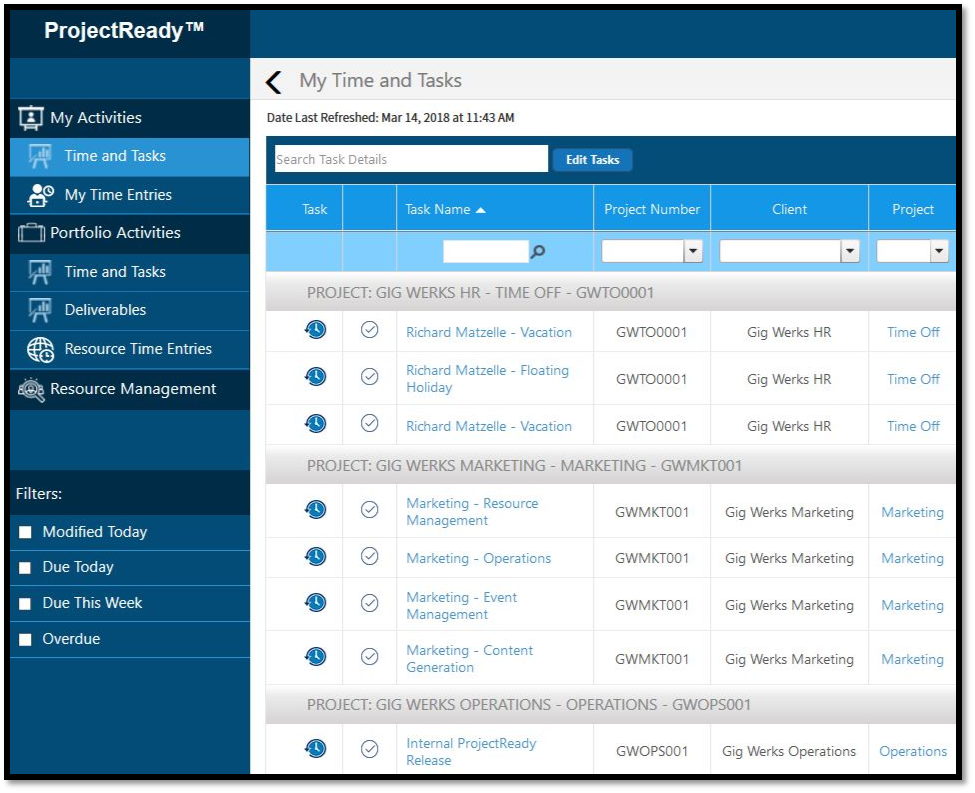Click clock icon for Marketing - Event Management
975x793 pixels.
[x=315, y=602]
